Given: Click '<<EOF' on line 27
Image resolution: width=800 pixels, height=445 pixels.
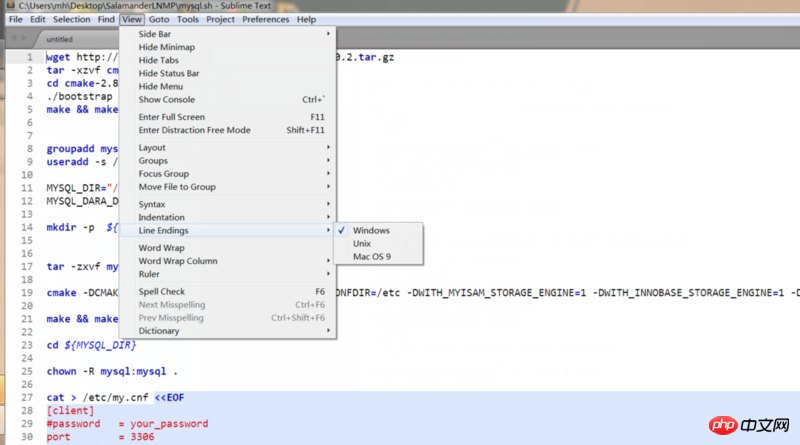Looking at the screenshot, I should tap(169, 398).
